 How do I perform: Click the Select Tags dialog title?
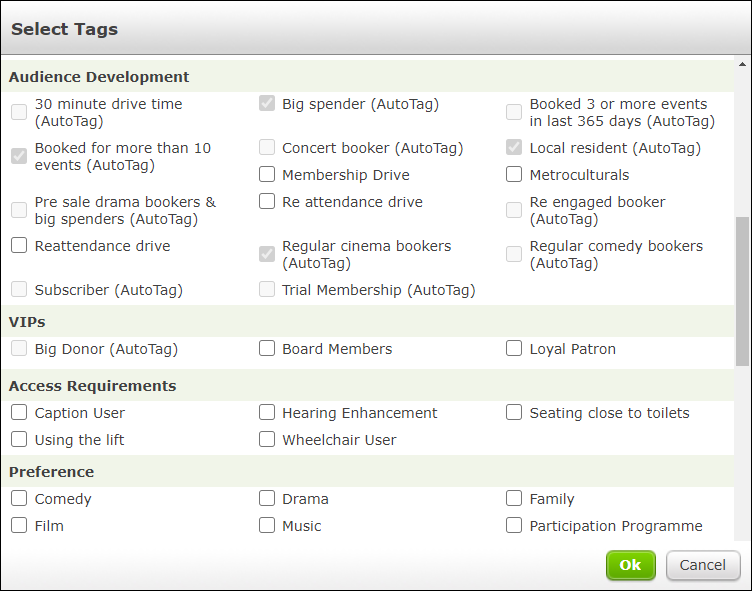point(64,29)
